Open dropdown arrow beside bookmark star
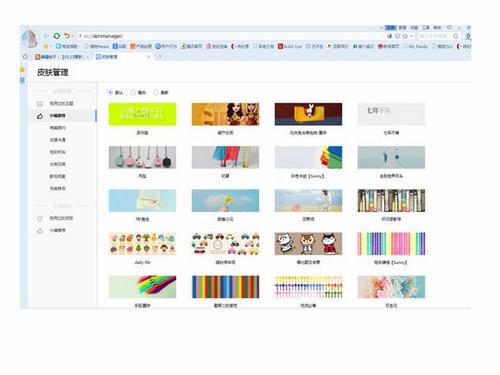Screen dimensions: 500x375 412,36
